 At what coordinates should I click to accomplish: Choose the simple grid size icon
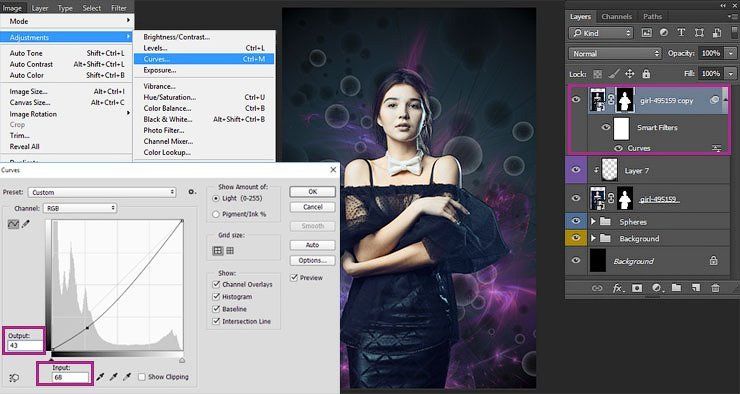click(x=218, y=251)
